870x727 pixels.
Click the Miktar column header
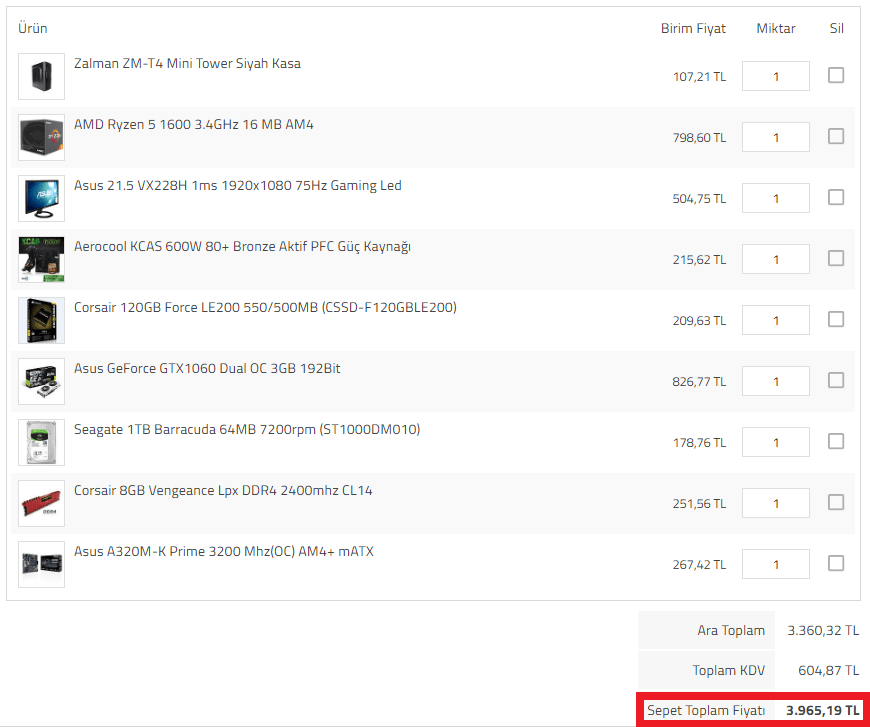776,29
